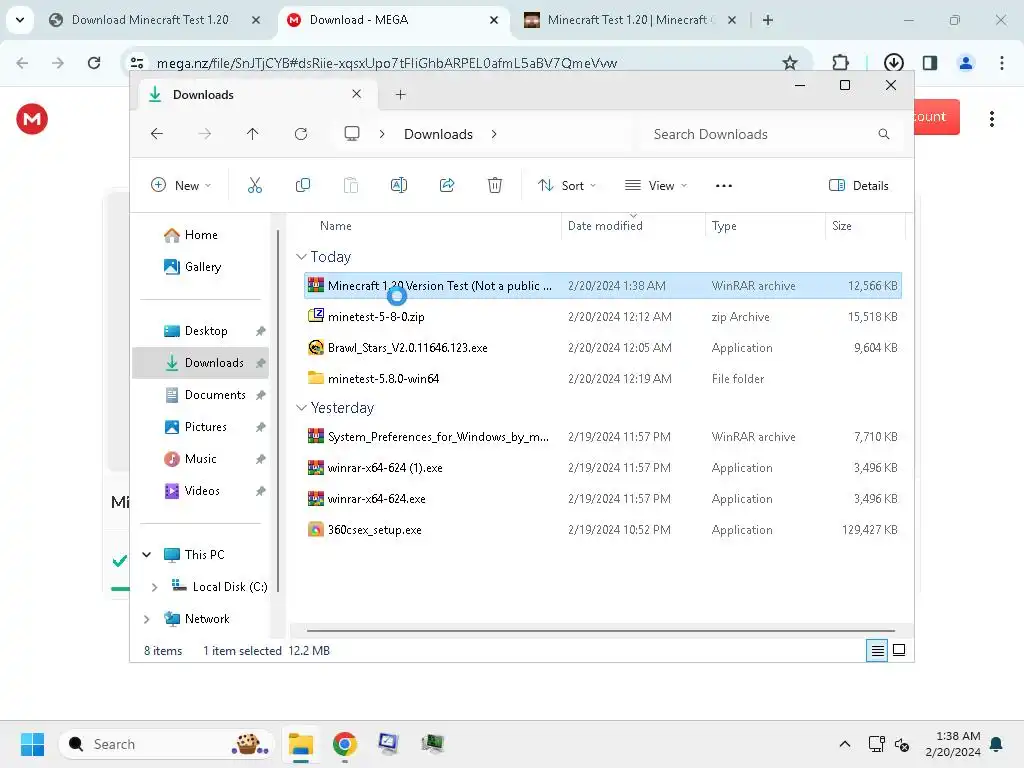Add new tab in File Explorer
1024x768 pixels.
[400, 95]
